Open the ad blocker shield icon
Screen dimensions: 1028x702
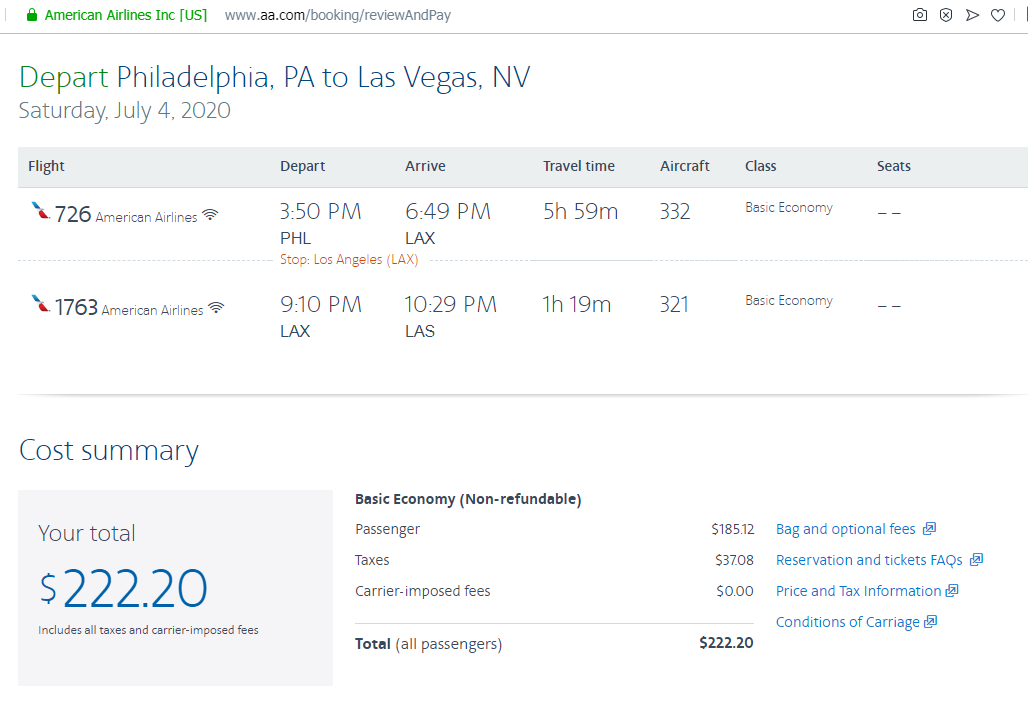click(945, 15)
